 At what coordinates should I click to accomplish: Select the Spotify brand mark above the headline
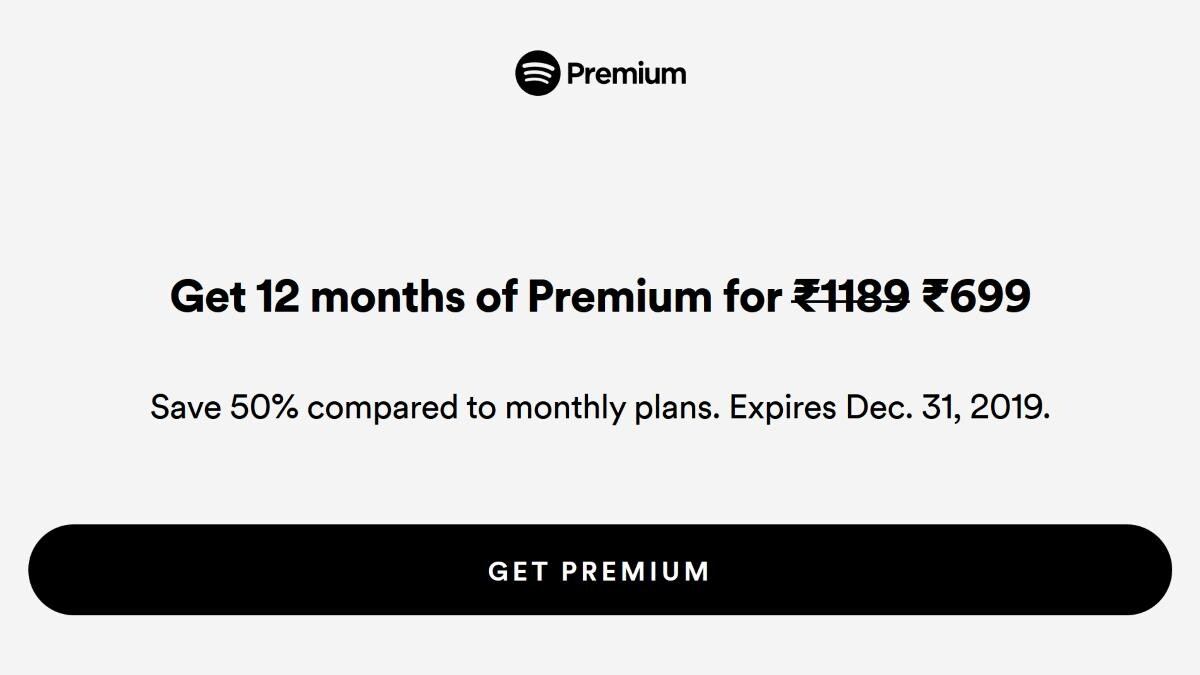(x=536, y=71)
